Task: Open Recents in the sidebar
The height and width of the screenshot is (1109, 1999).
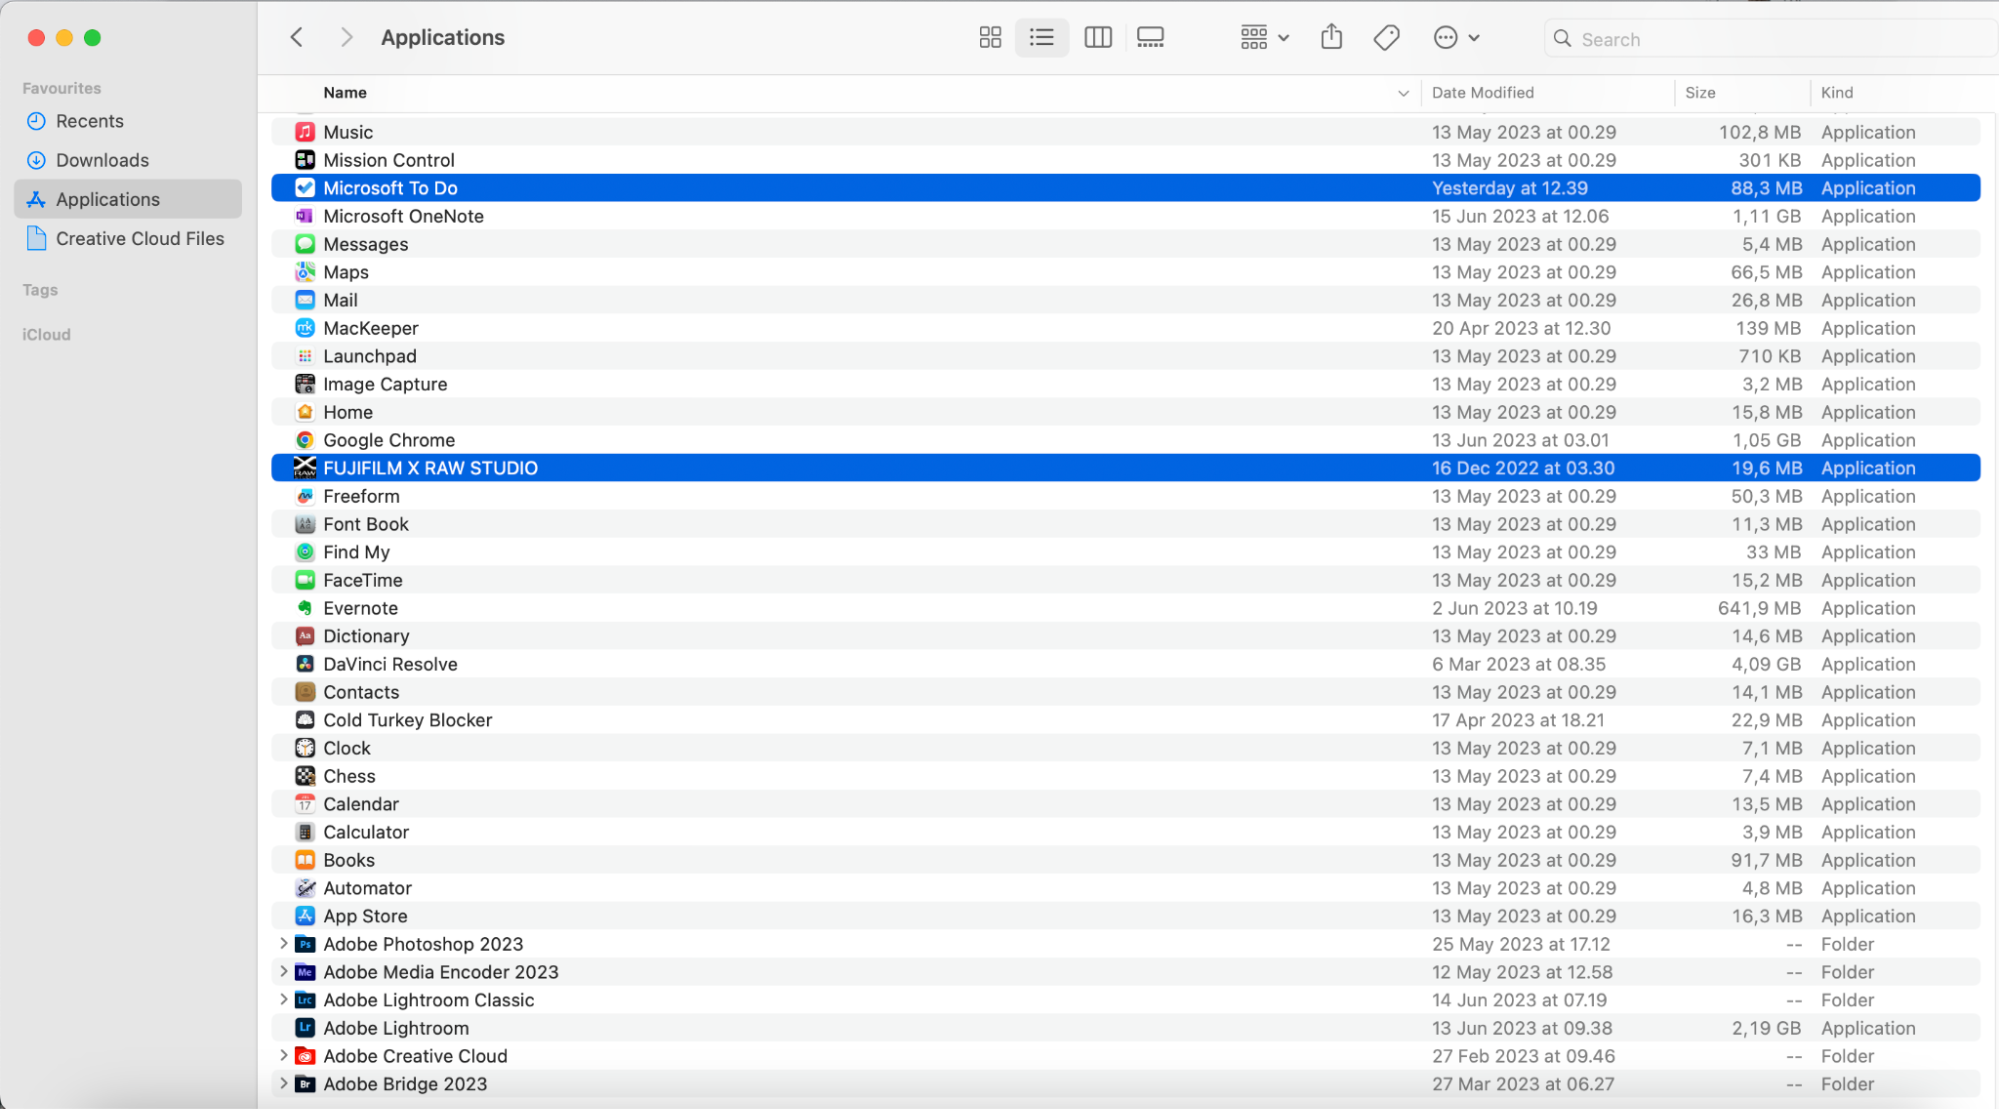Action: click(x=128, y=121)
